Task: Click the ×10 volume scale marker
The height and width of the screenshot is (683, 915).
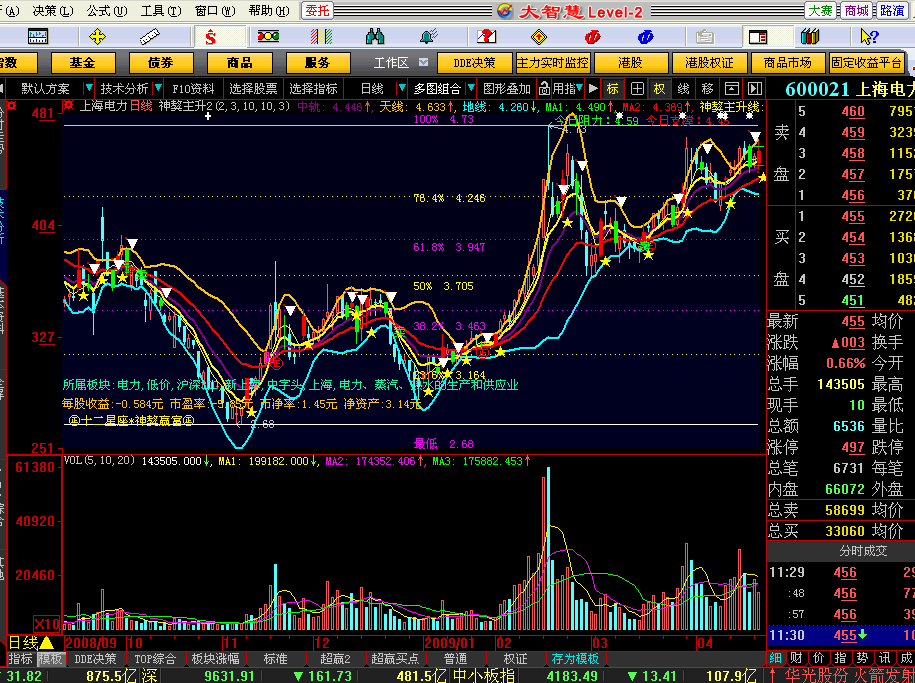Action: click(x=47, y=623)
